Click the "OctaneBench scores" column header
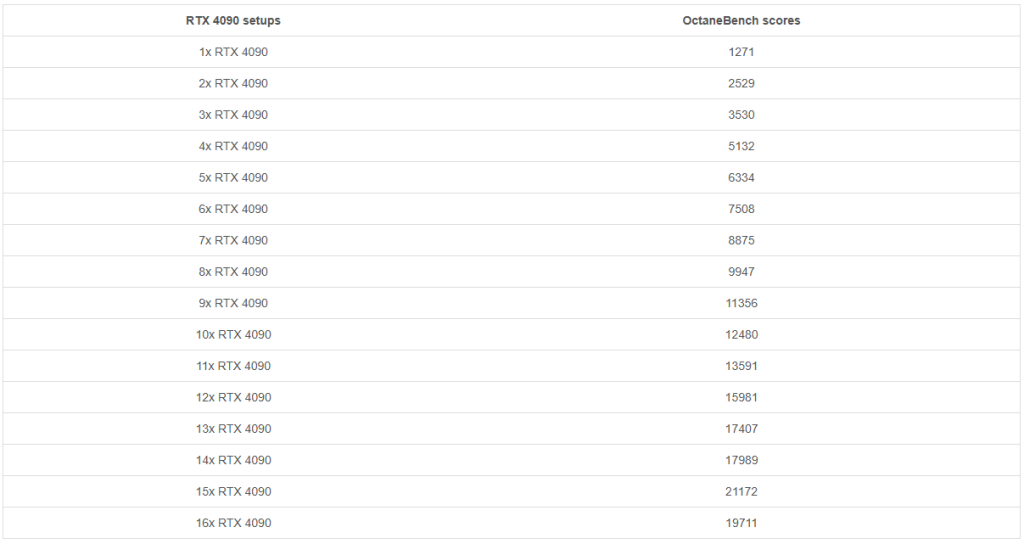Viewport: 1024px width, 544px height. [741, 20]
